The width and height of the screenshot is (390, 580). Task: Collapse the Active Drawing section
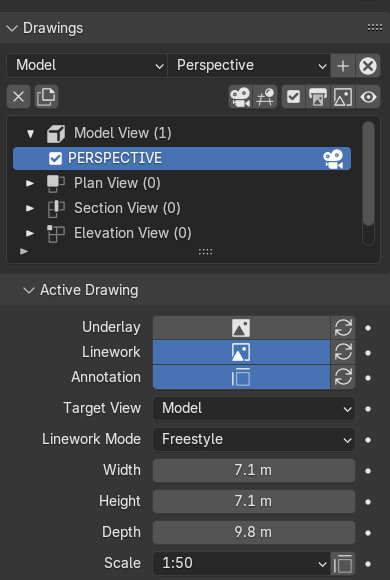click(x=29, y=290)
